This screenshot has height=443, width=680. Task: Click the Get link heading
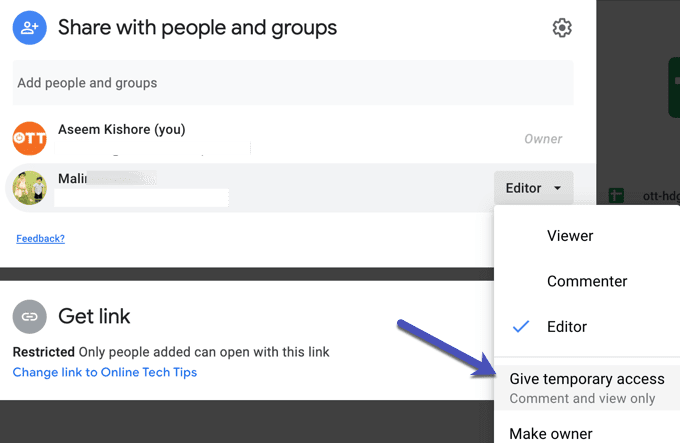click(x=94, y=317)
